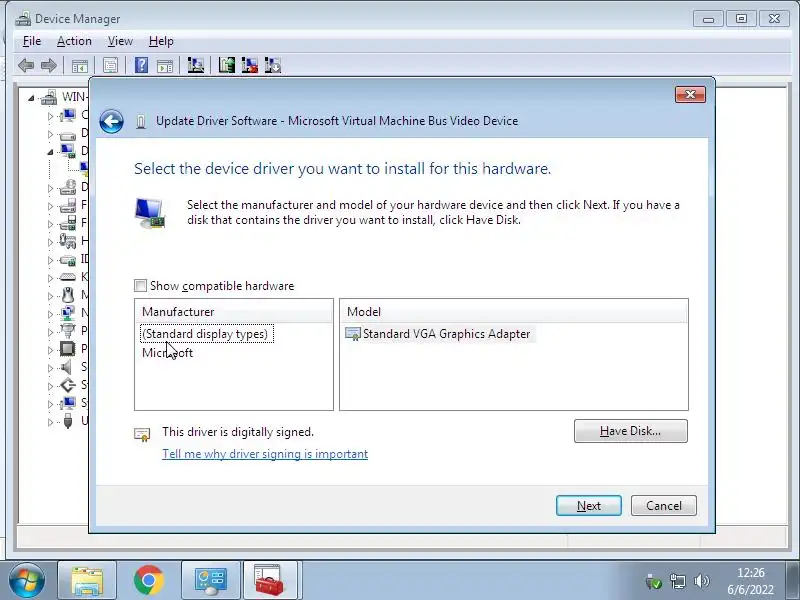
Task: Open the File menu in Device Manager
Action: pyautogui.click(x=32, y=41)
